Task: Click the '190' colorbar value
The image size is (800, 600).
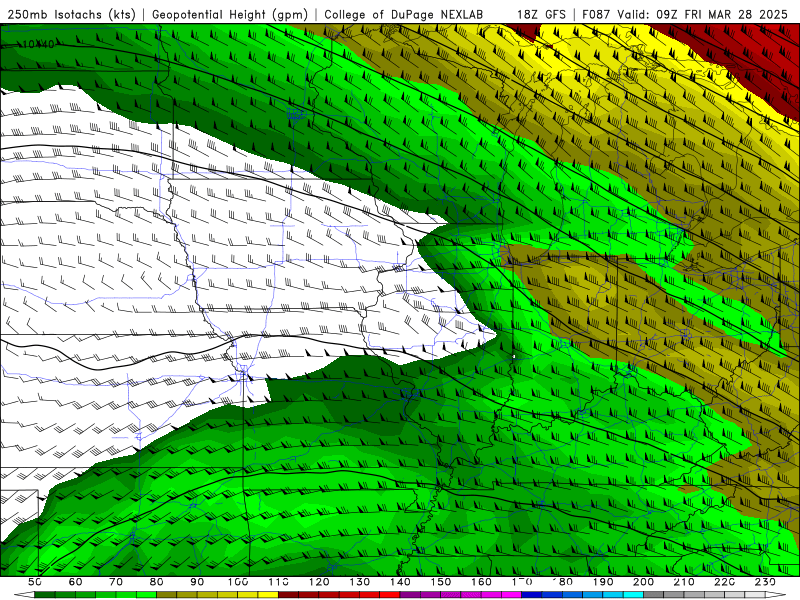Action: 603,582
